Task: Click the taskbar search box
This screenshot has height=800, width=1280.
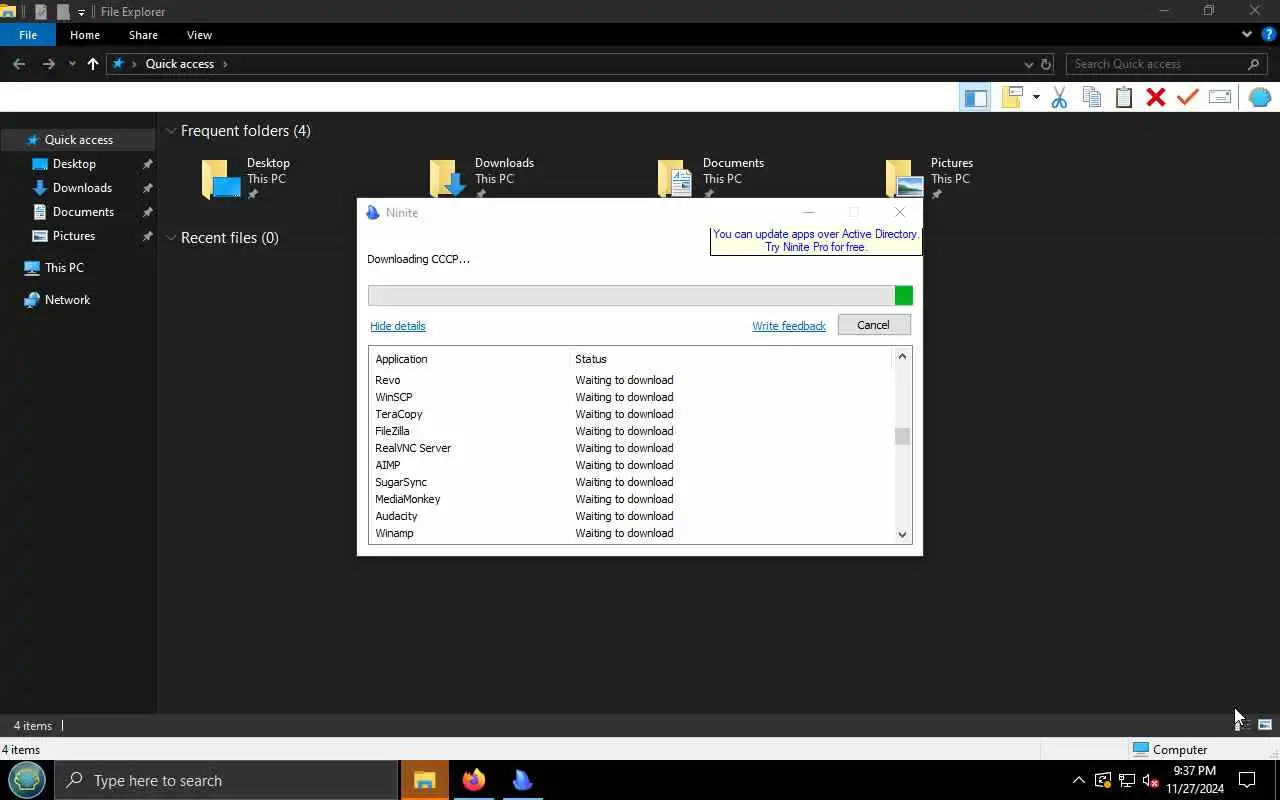Action: tap(226, 780)
